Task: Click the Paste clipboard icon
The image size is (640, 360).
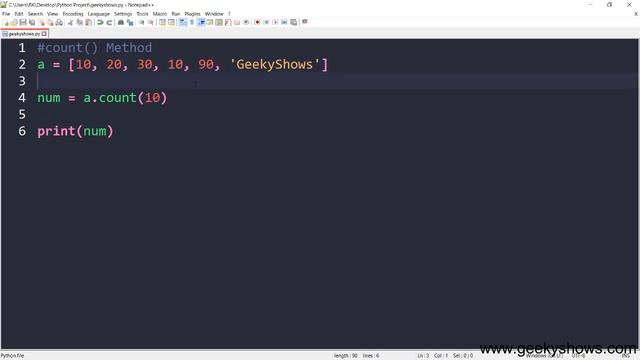Action: tap(89, 22)
